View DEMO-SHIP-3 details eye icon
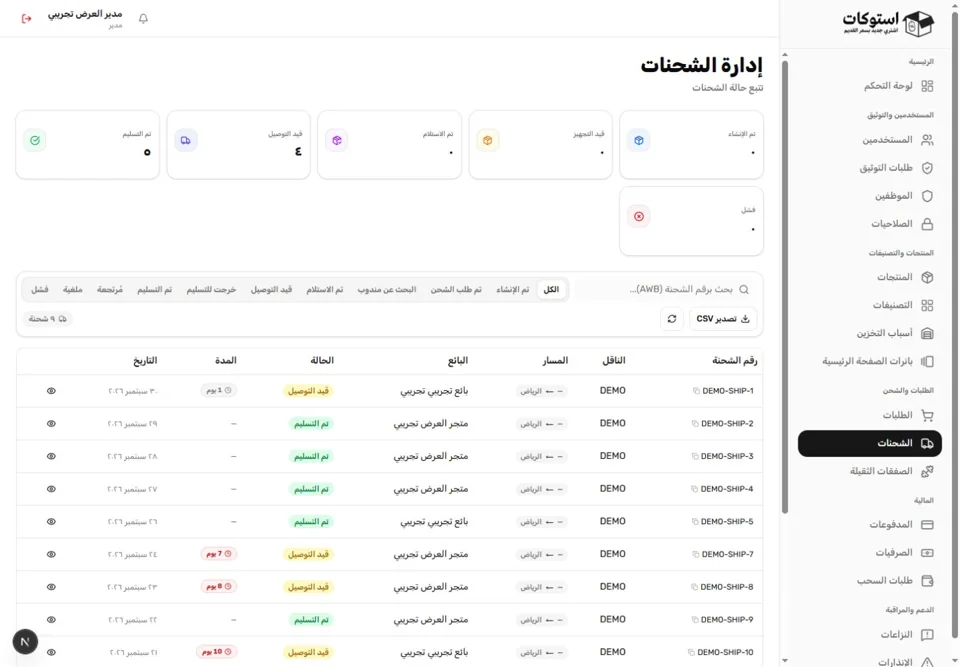The image size is (960, 667). (x=51, y=456)
